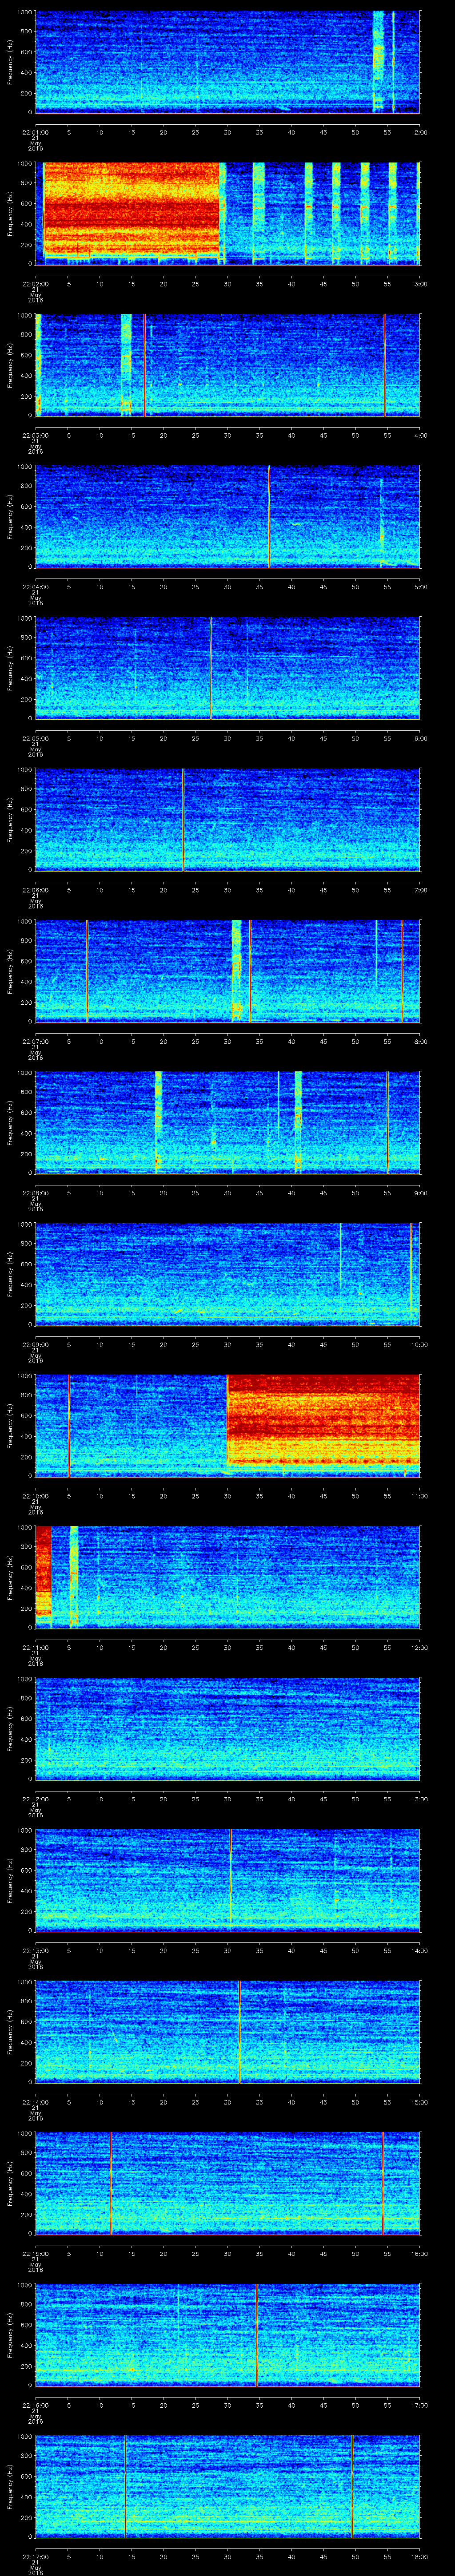The image size is (455, 2576).
Task: Click the spectrogram panel starting at 22:05:00
Action: pos(227,668)
